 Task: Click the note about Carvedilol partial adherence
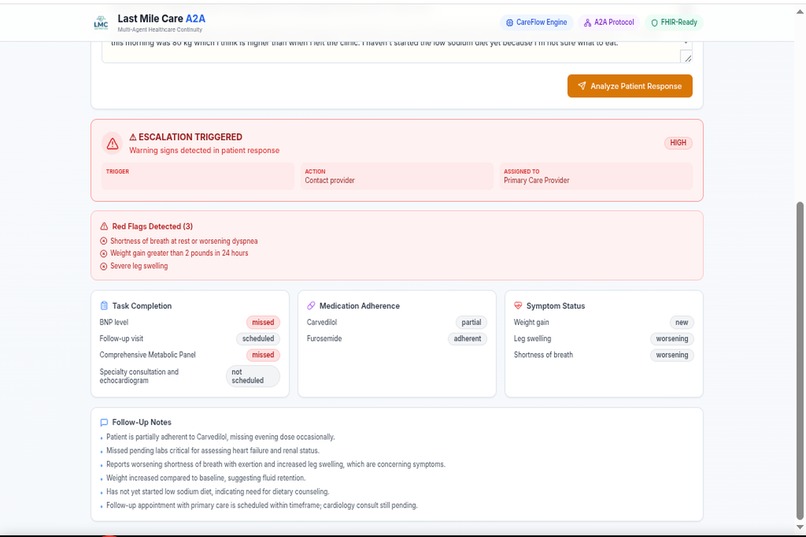(x=221, y=437)
